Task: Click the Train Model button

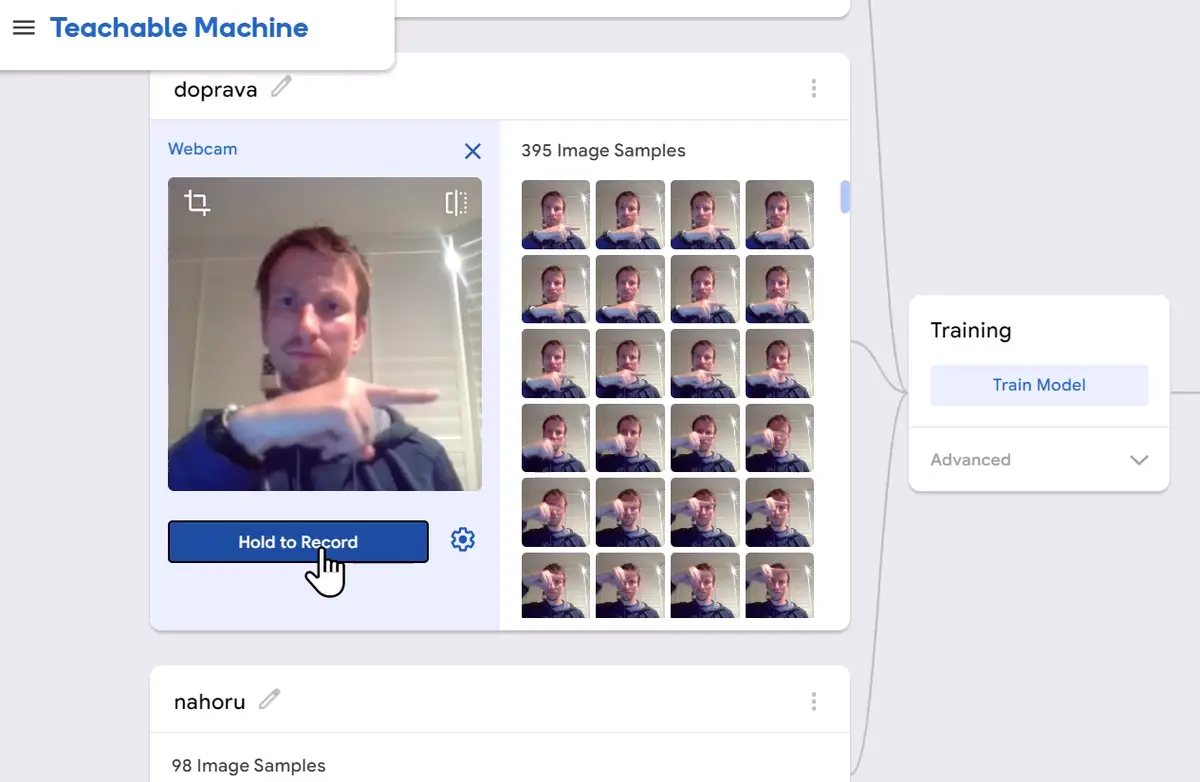Action: 1039,385
